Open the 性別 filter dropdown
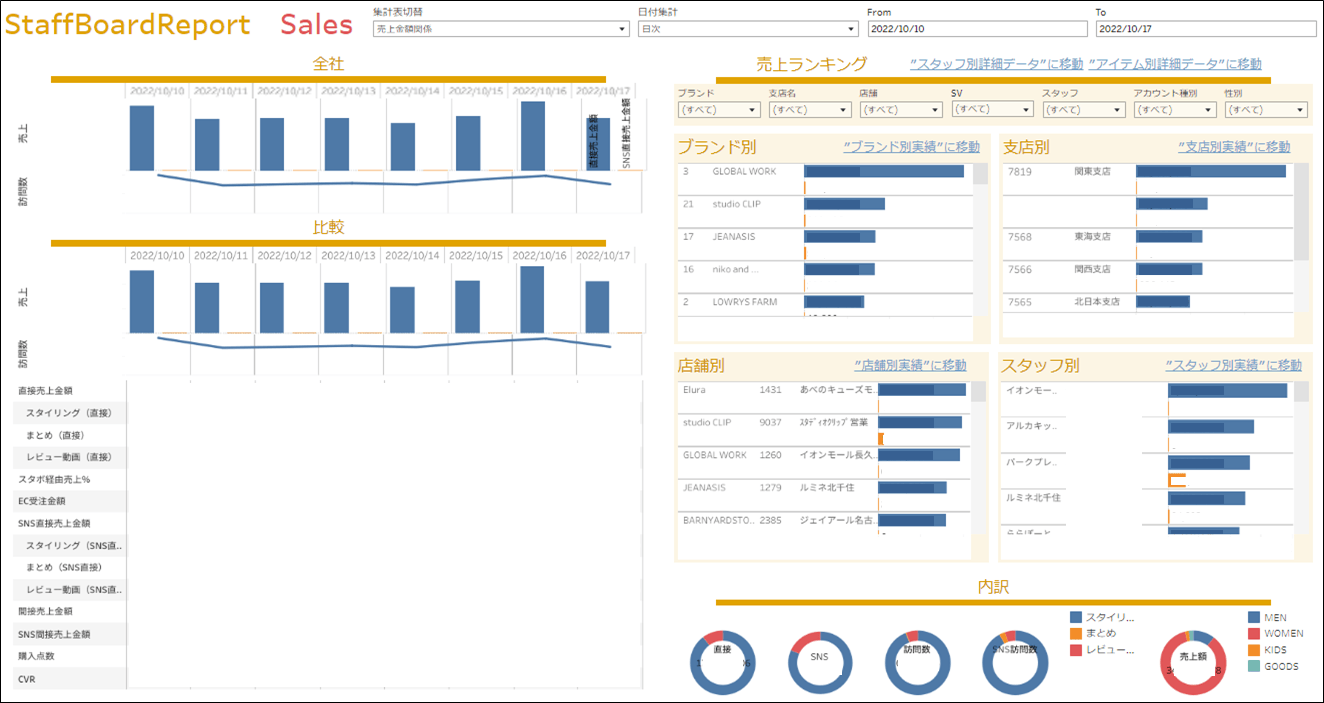Image resolution: width=1324 pixels, height=703 pixels. coord(1265,109)
